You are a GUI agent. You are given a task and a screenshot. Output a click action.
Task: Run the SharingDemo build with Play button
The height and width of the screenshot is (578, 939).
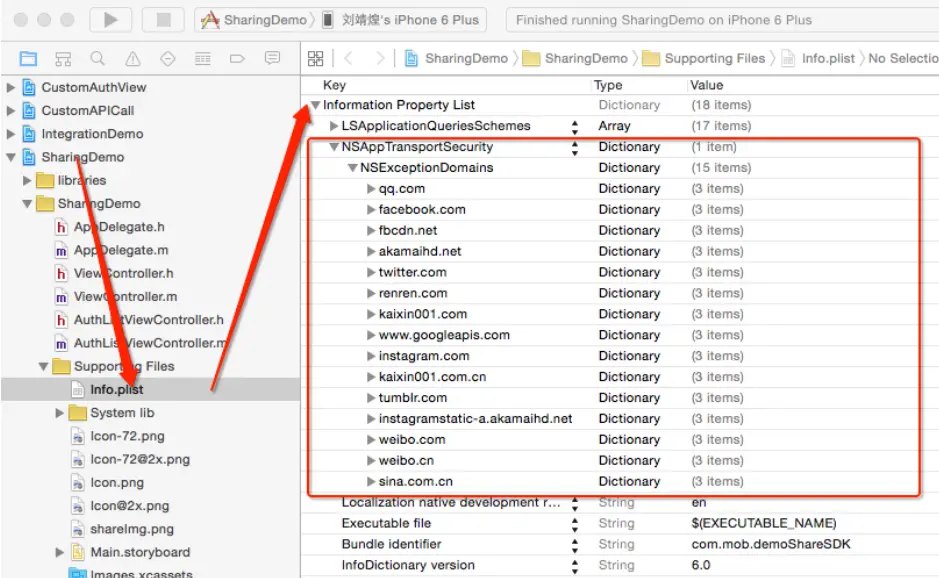pos(110,20)
